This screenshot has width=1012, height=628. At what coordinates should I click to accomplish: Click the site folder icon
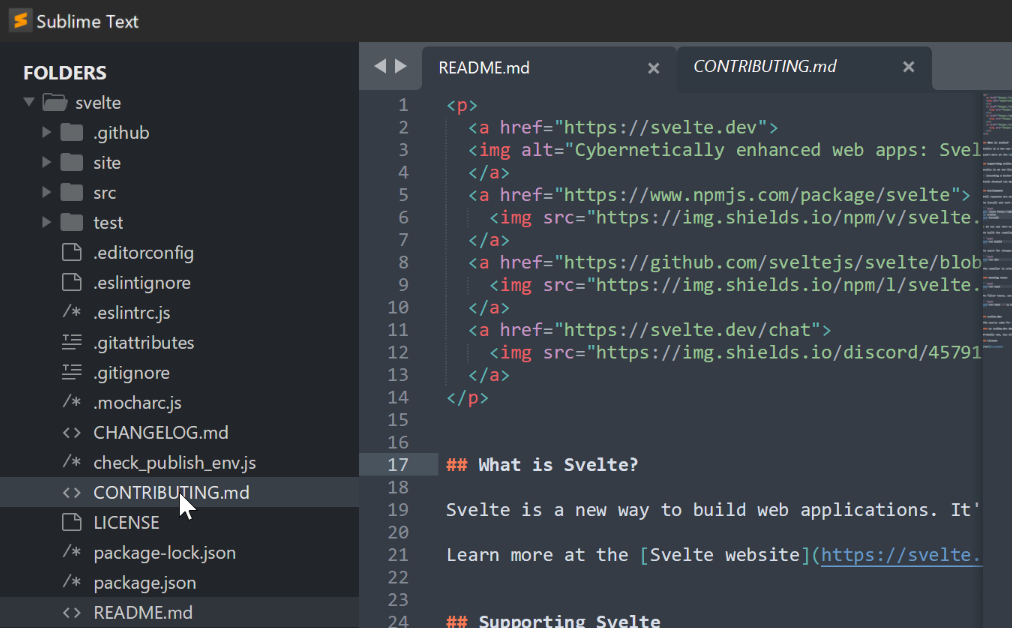click(x=72, y=162)
